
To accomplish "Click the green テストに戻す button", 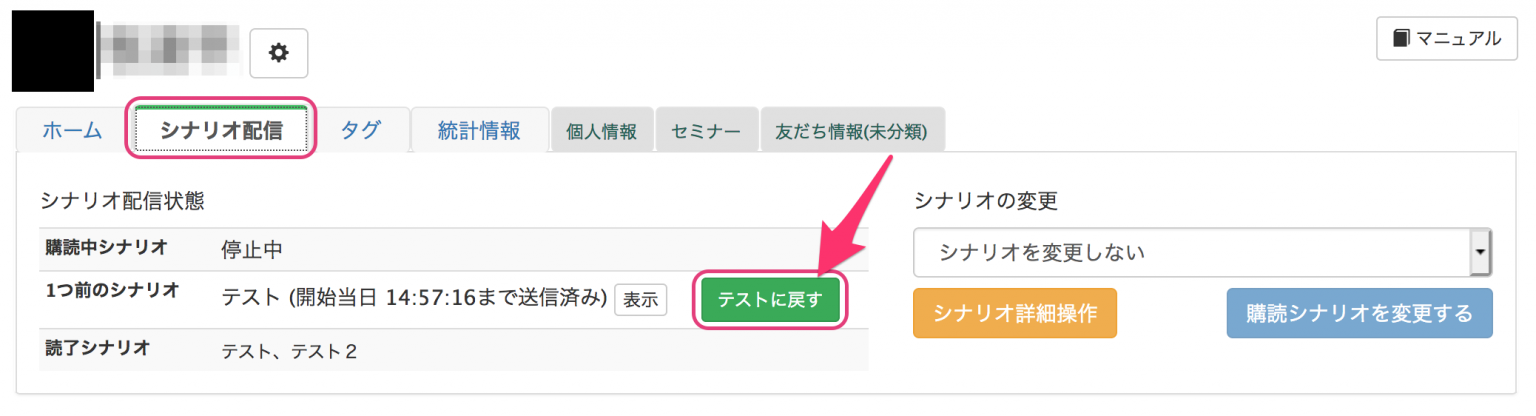I will [770, 300].
